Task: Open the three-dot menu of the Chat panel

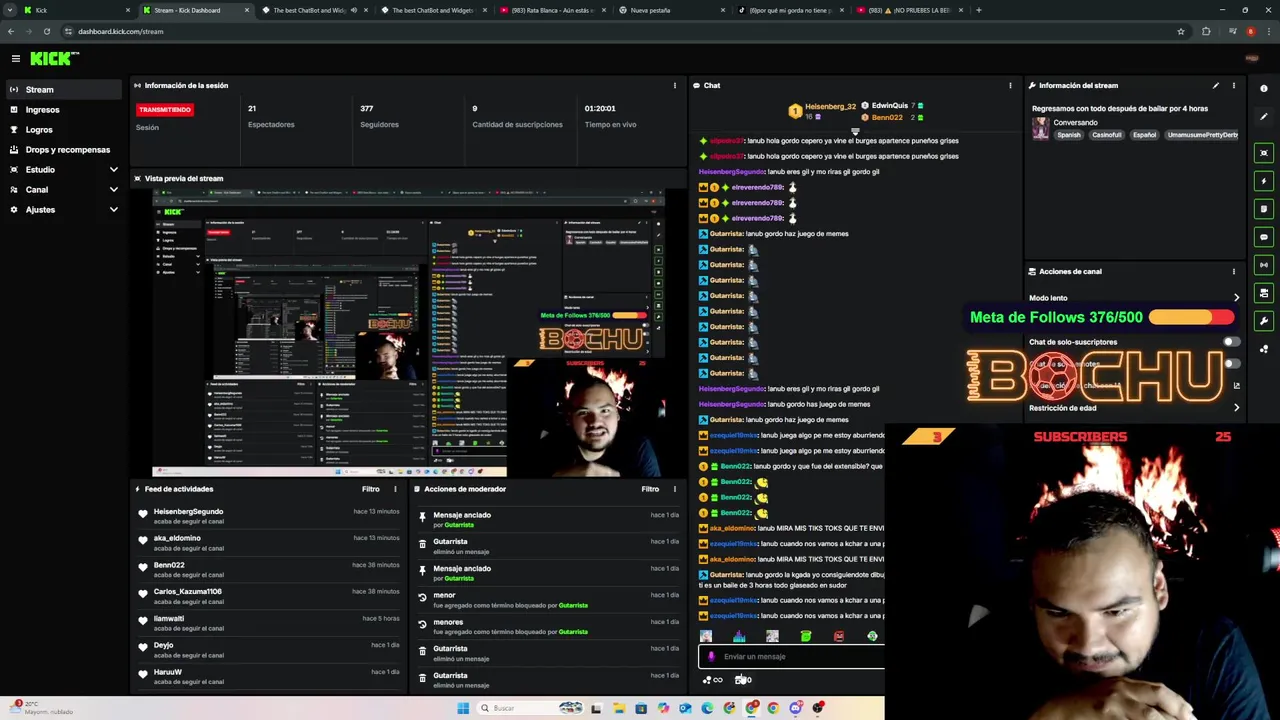Action: click(x=1010, y=86)
